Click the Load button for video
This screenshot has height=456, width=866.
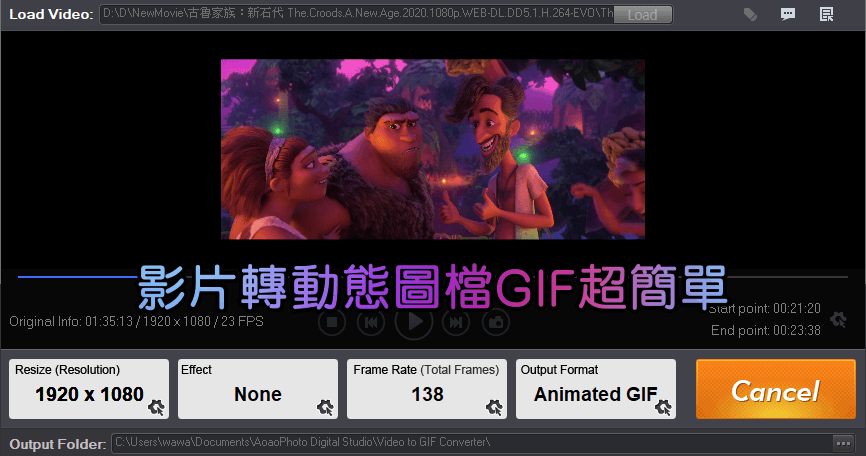(x=642, y=14)
